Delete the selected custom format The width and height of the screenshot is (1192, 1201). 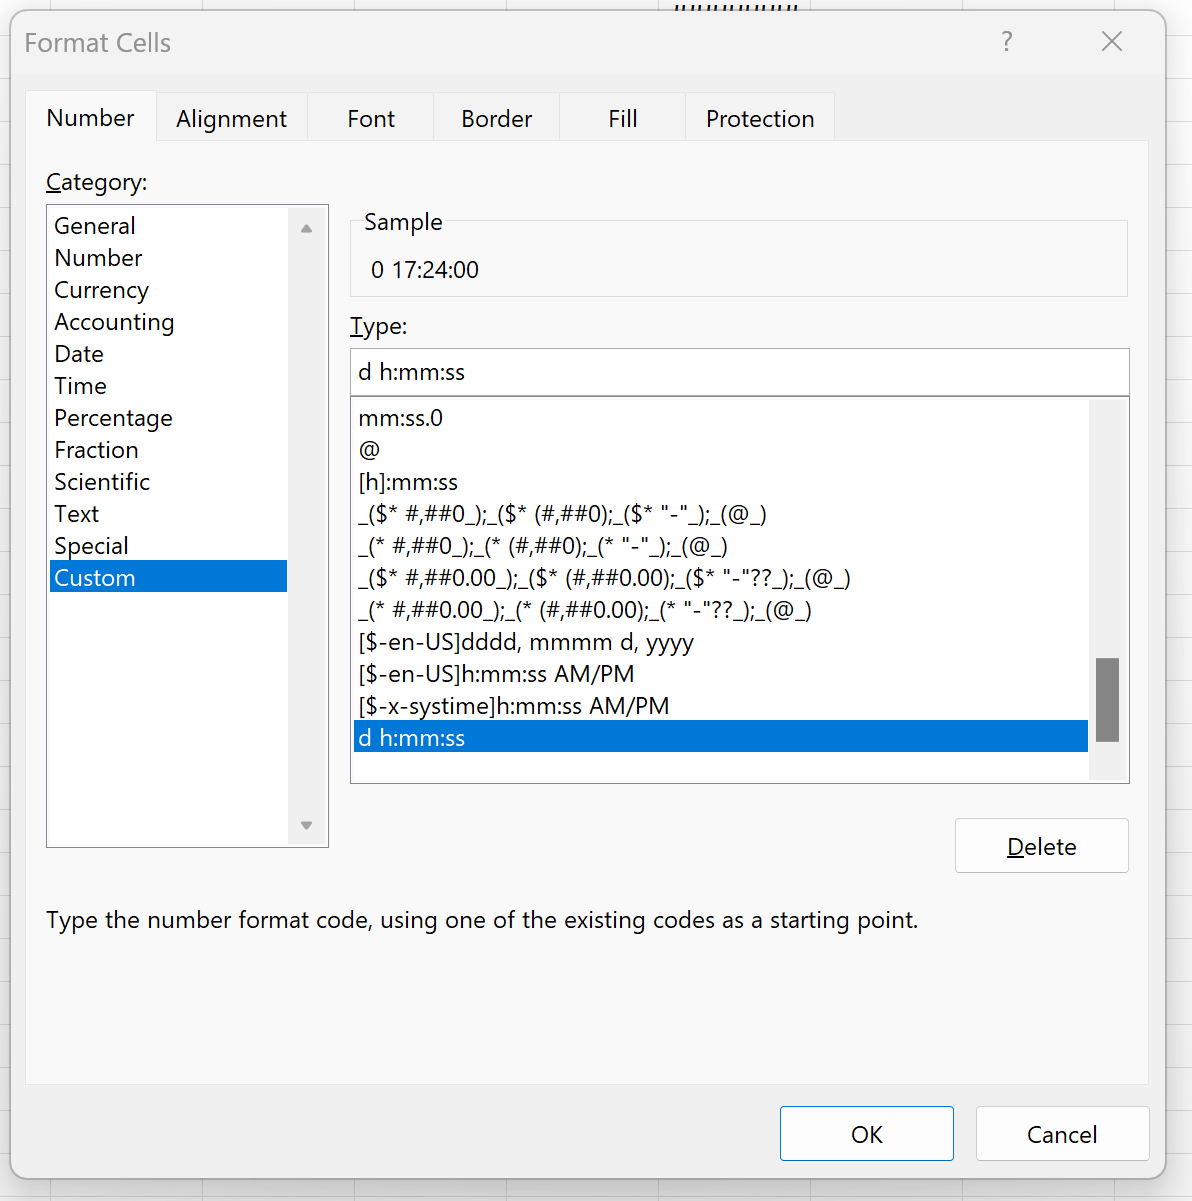1041,846
